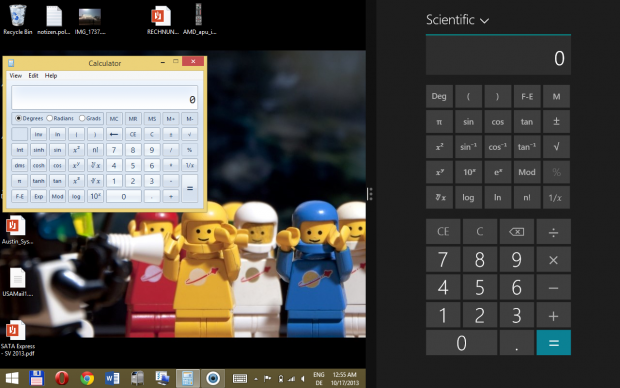
Task: Click the backspace arrow key in desktop Calculator
Action: [114, 134]
